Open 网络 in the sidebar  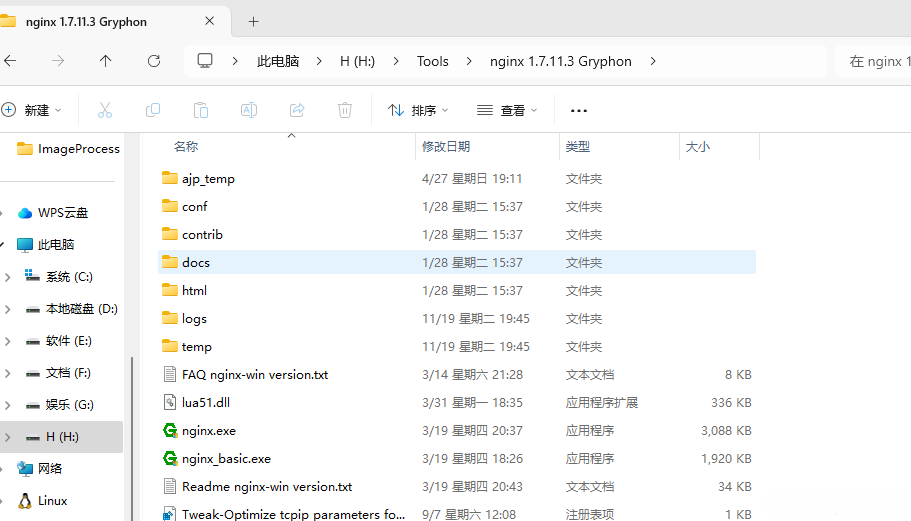coord(40,468)
